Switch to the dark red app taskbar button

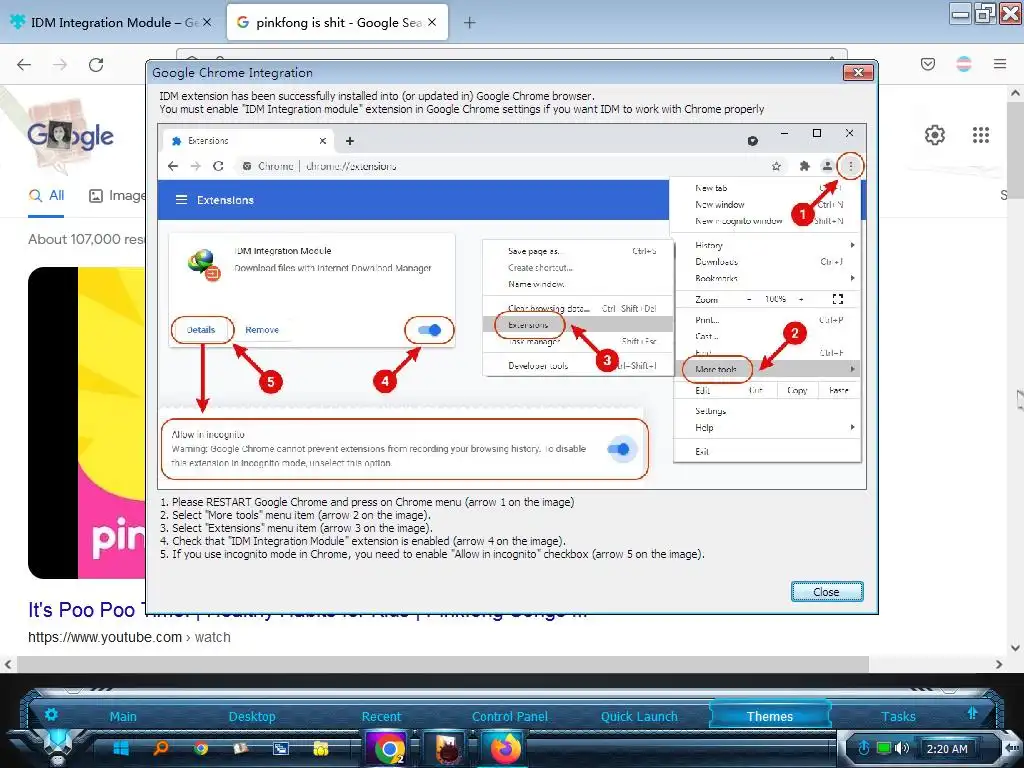[x=447, y=748]
